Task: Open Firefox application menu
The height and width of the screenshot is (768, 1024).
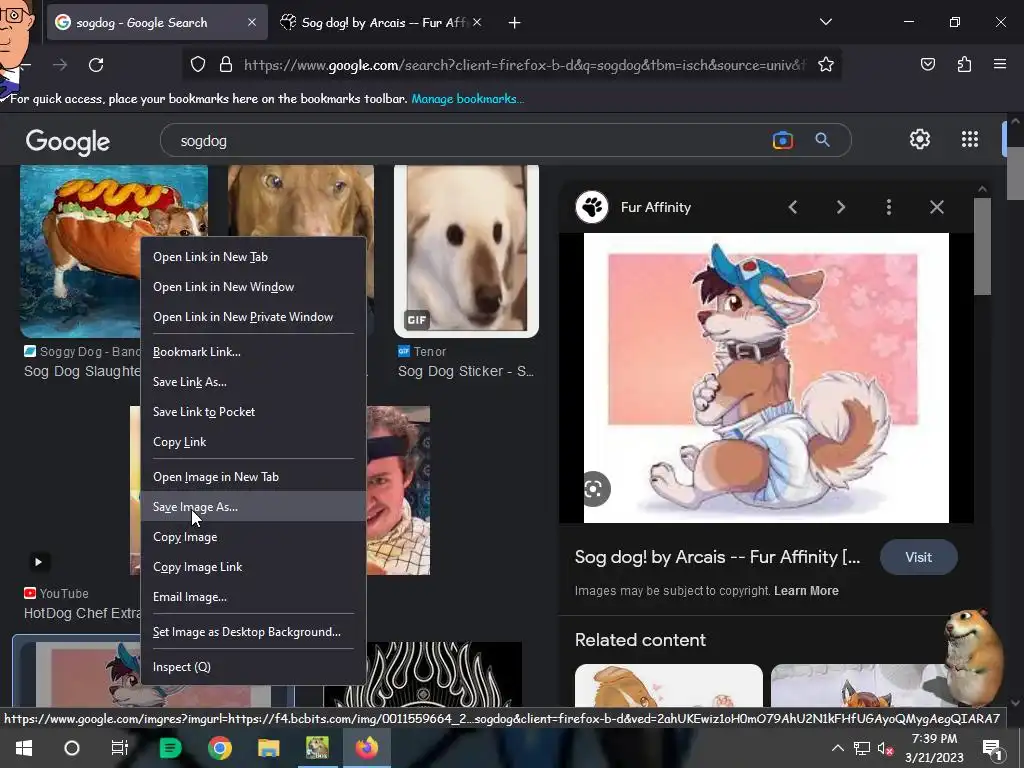Action: (x=999, y=64)
